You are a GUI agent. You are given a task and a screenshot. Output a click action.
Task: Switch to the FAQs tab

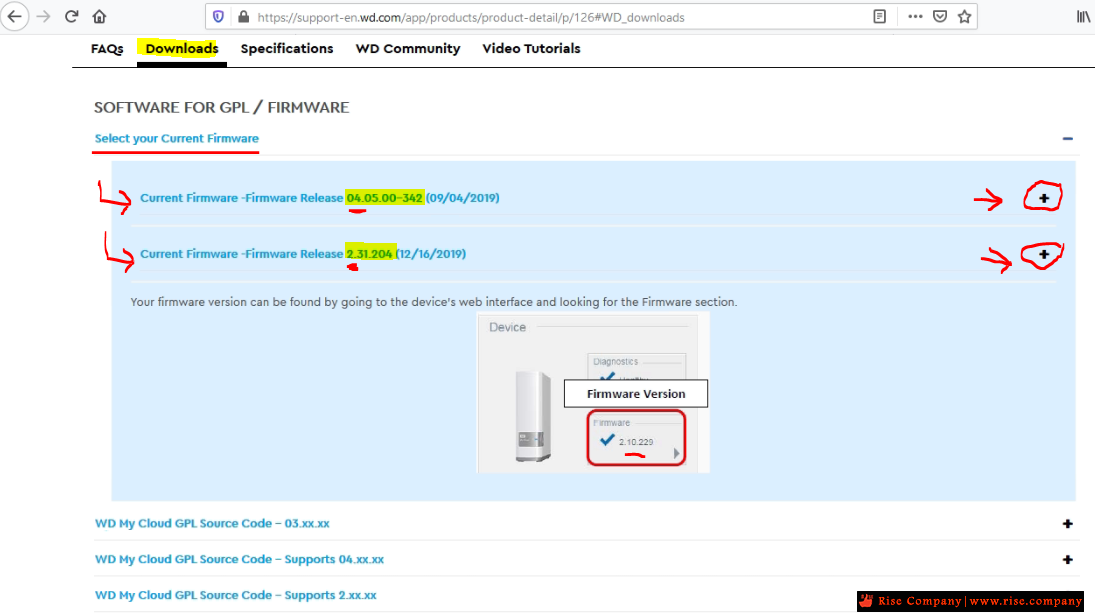107,49
